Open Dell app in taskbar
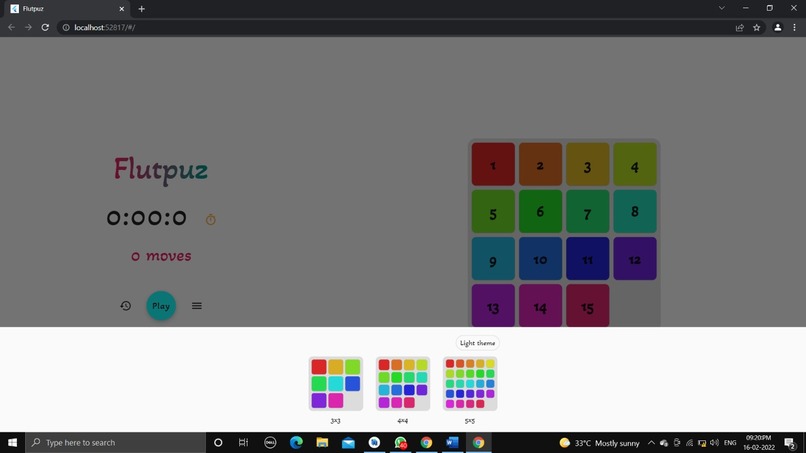The width and height of the screenshot is (806, 453). [x=270, y=442]
